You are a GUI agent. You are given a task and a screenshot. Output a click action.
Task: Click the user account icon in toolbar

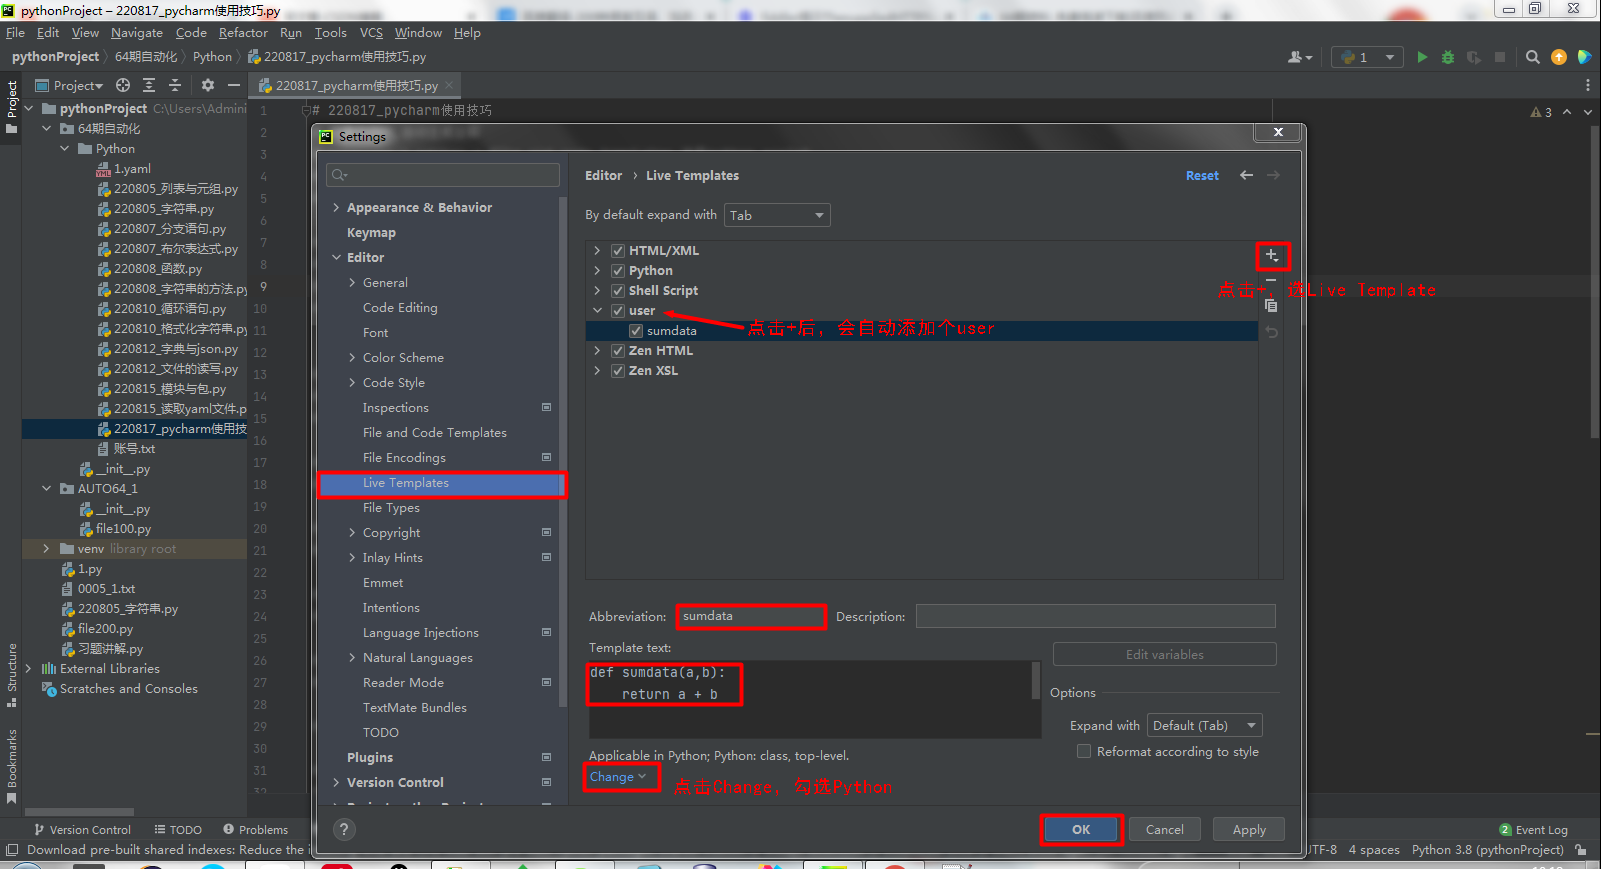click(x=1300, y=57)
